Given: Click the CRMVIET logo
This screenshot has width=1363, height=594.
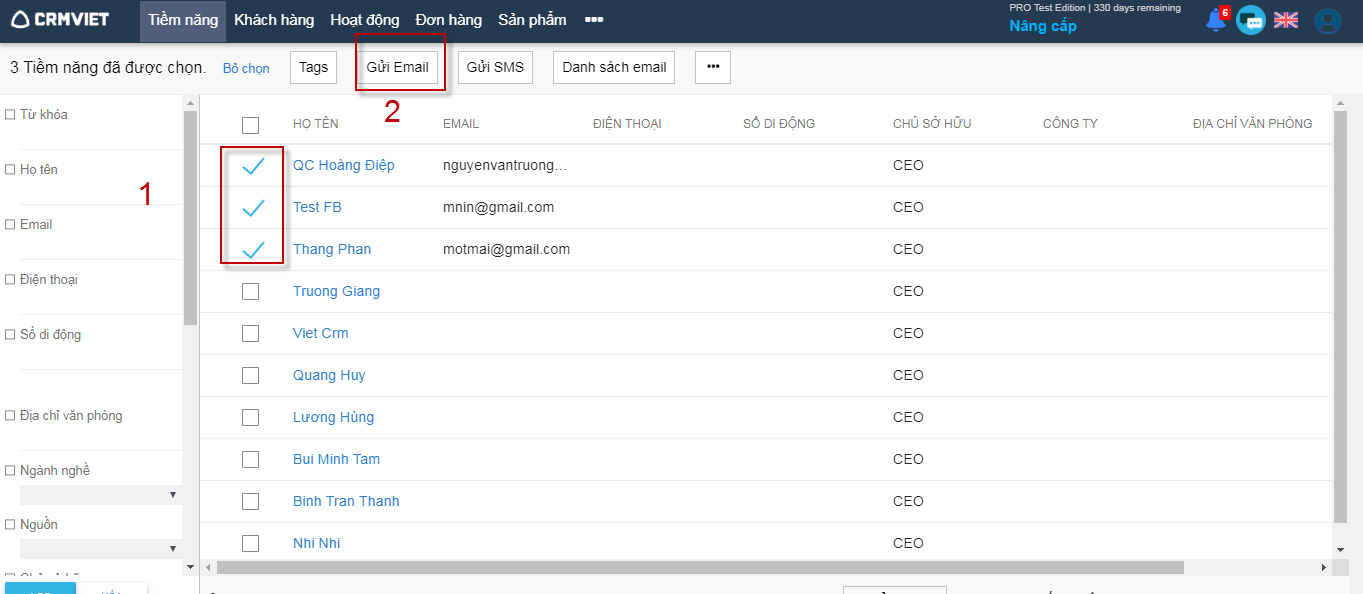Looking at the screenshot, I should pyautogui.click(x=60, y=19).
